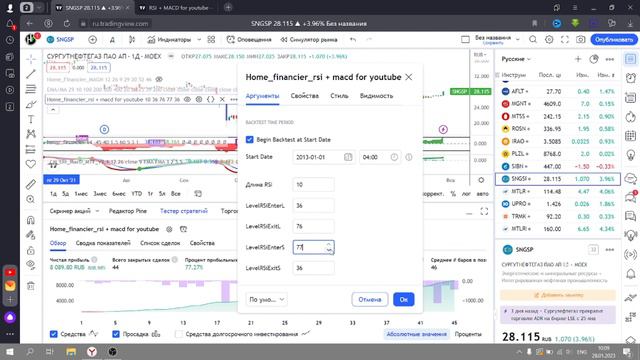The height and width of the screenshot is (360, 640).
Task: Open indicator templates grid icon
Action: pyautogui.click(x=211, y=40)
